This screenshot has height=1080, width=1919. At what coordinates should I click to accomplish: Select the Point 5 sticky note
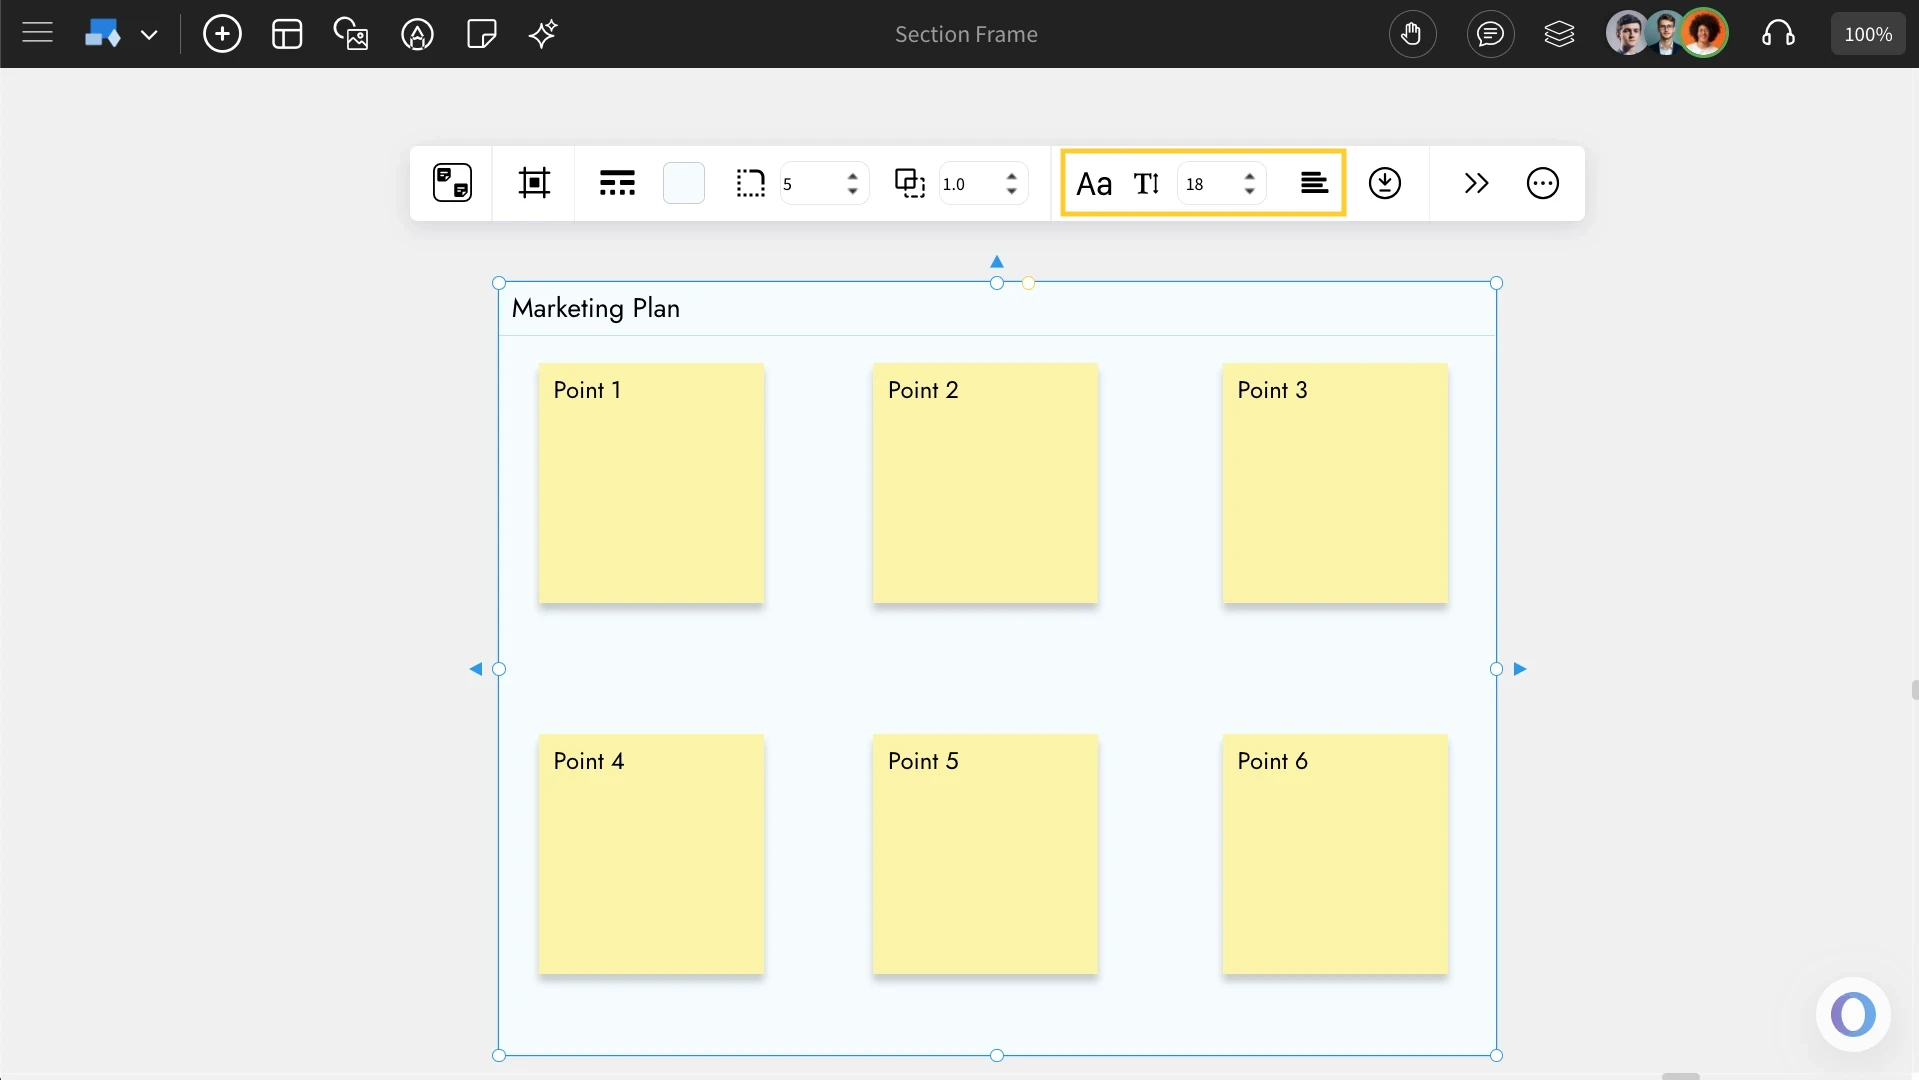point(984,855)
